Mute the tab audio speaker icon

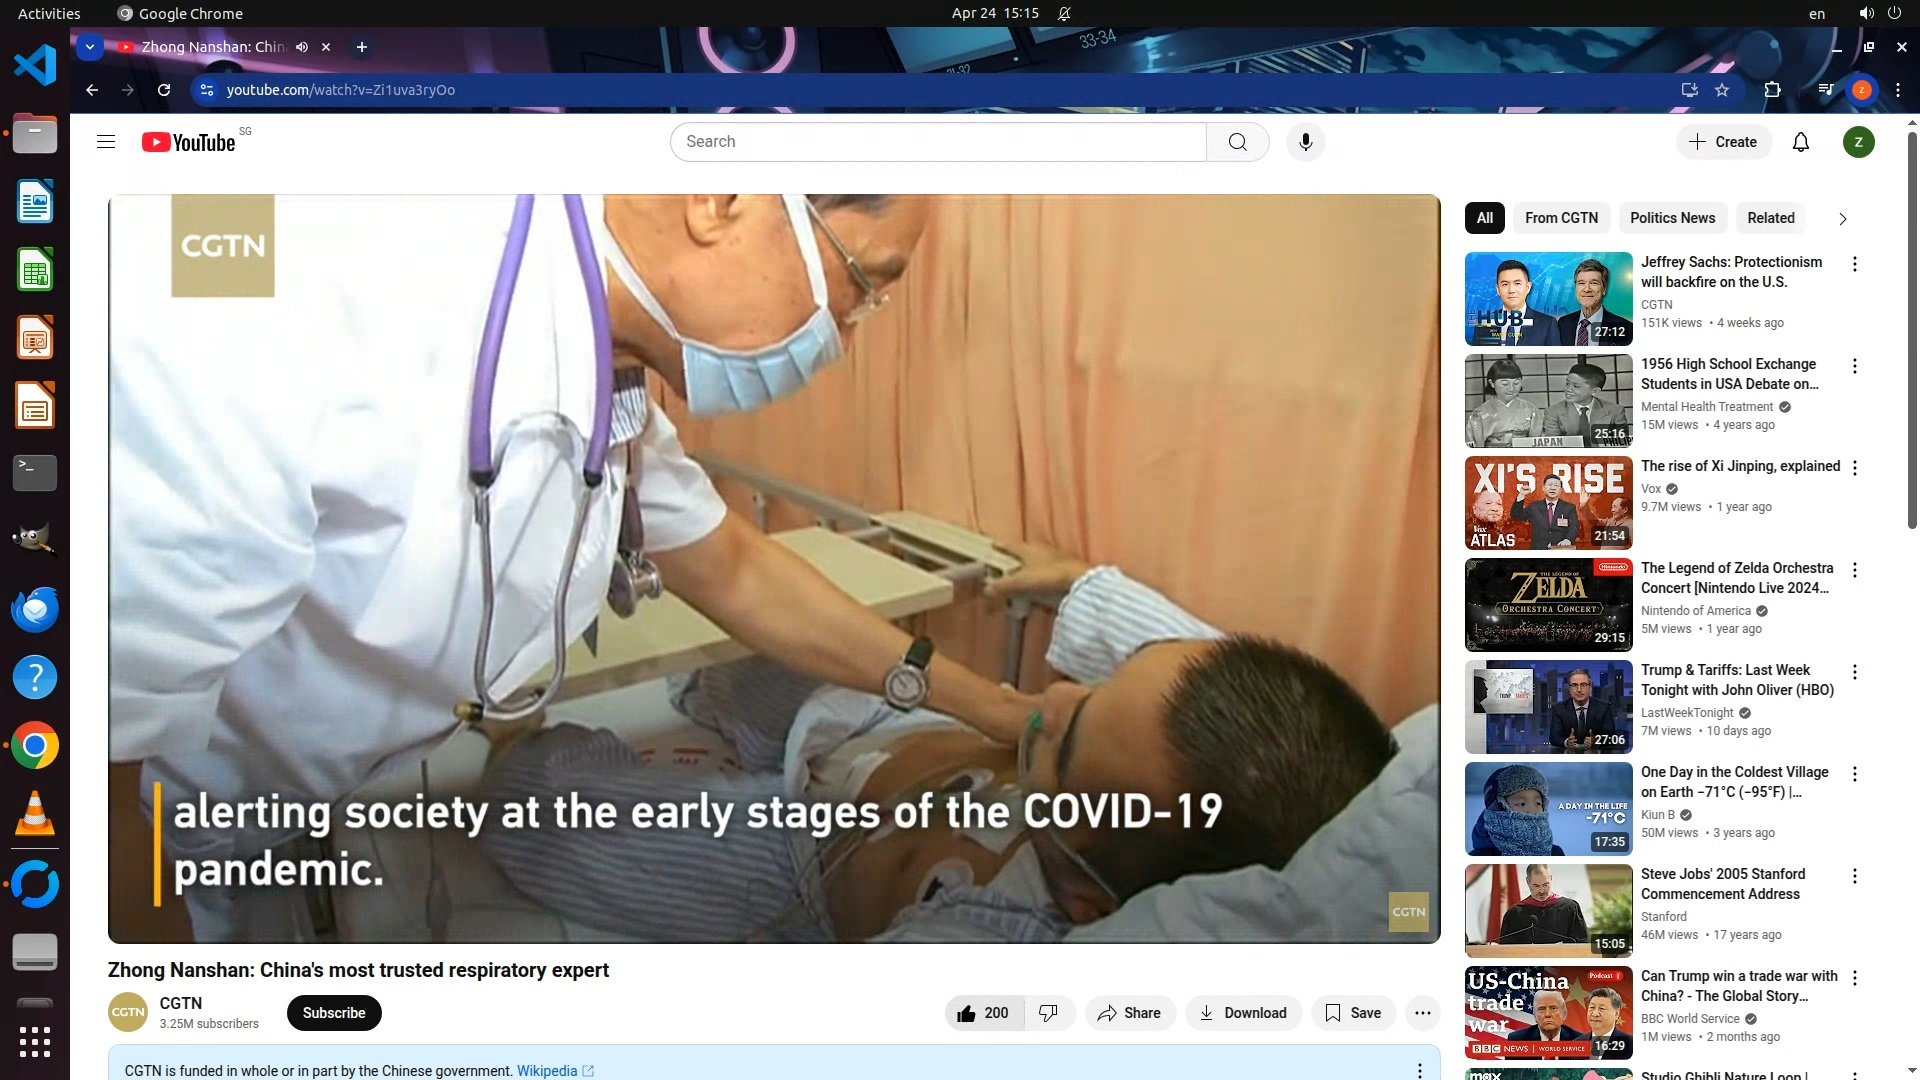tap(302, 47)
